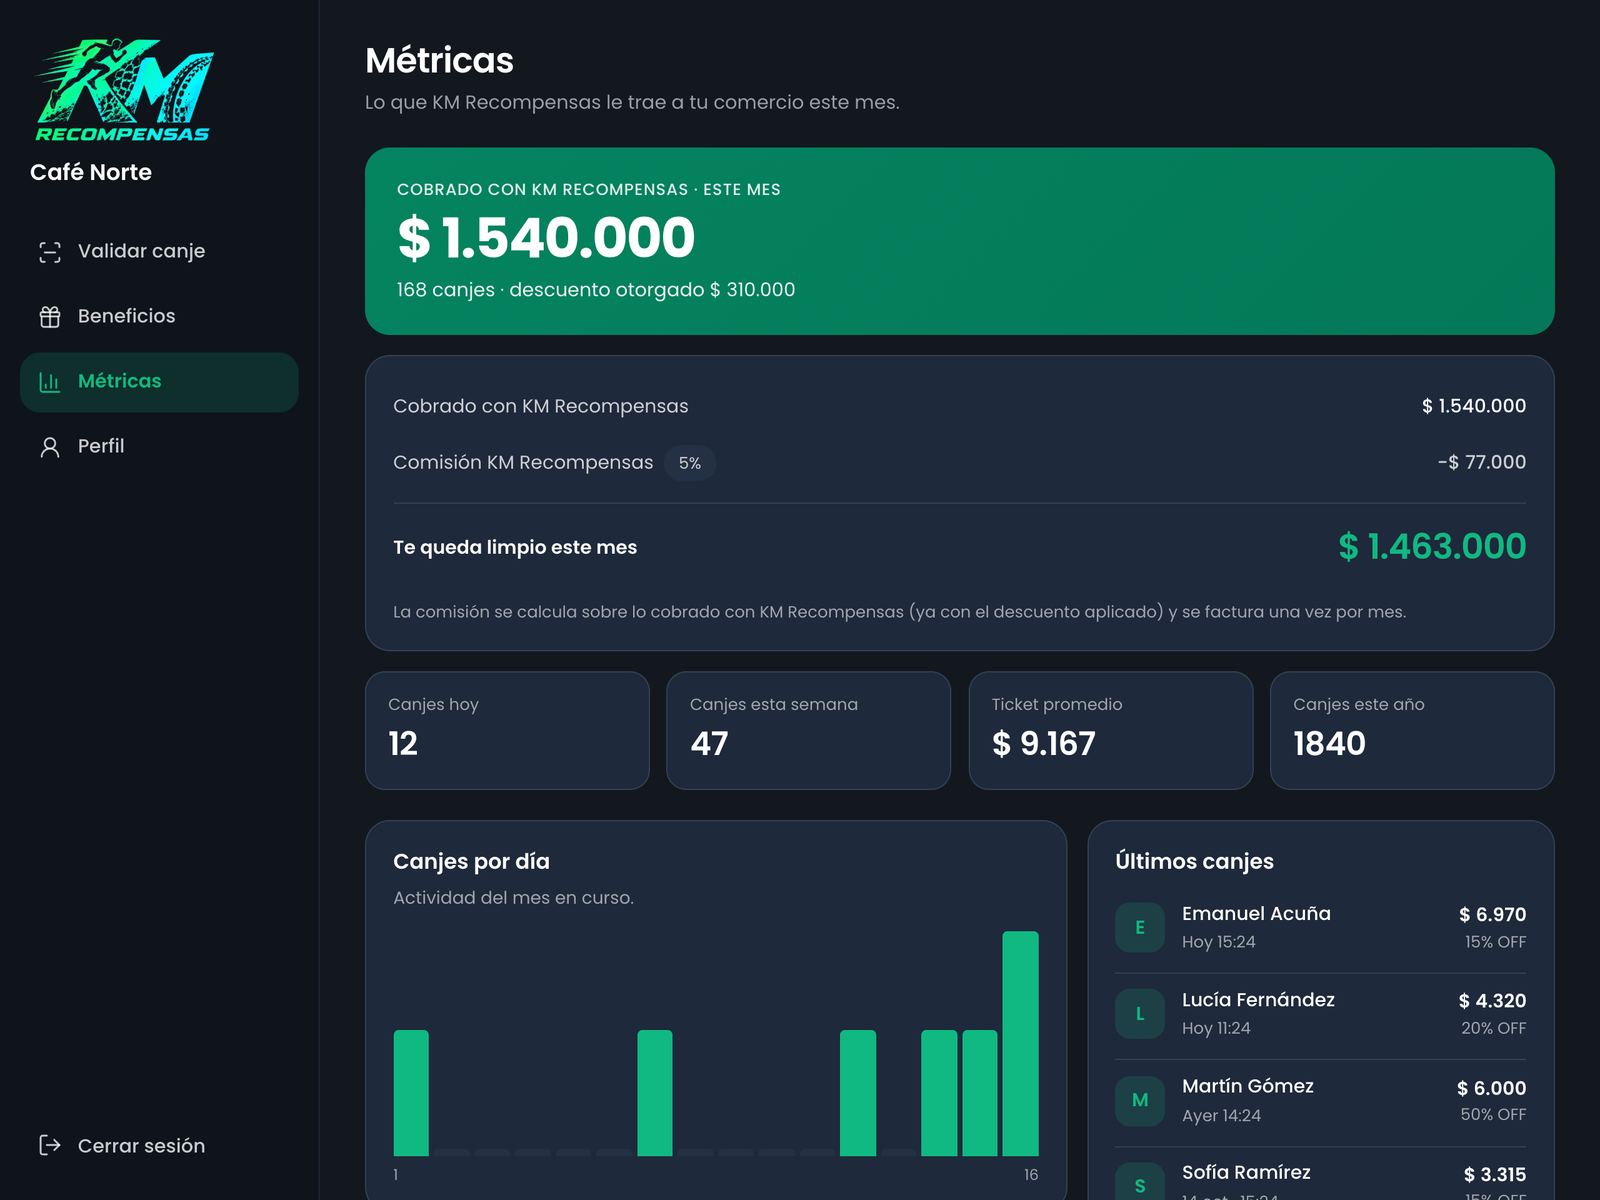Click the $ 6.970 amount
Viewport: 1600px width, 1200px height.
(1492, 914)
